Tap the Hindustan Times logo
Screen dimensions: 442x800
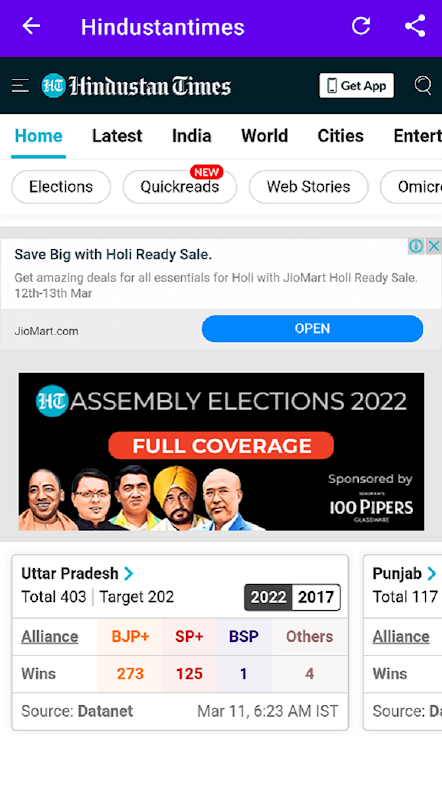pyautogui.click(x=136, y=86)
